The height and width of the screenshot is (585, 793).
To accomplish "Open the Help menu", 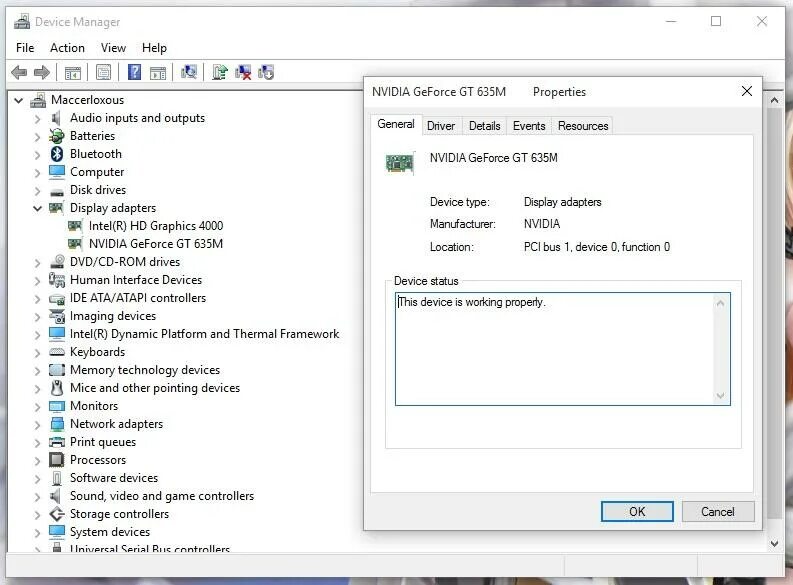I will [154, 48].
